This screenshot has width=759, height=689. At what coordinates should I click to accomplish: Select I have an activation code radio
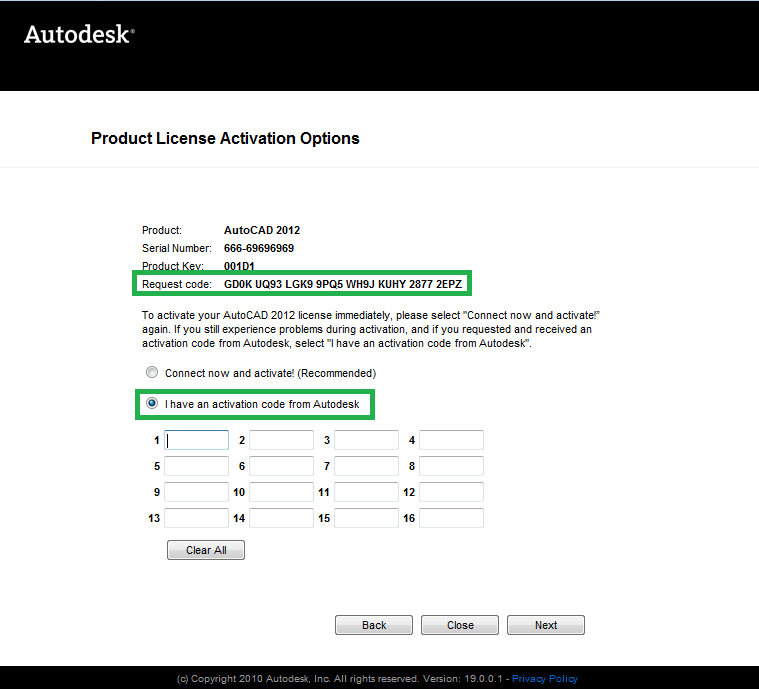[152, 403]
